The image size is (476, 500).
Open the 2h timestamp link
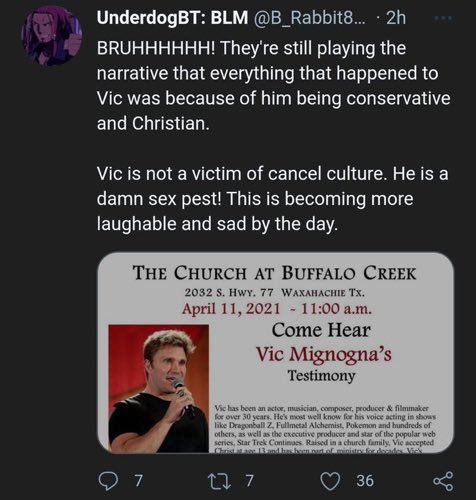[396, 17]
